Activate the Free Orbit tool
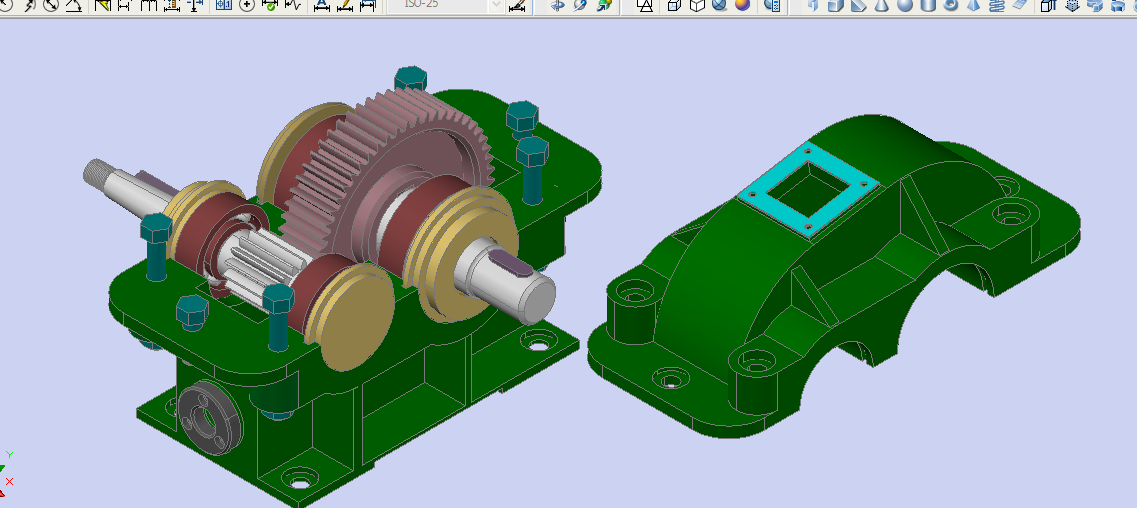This screenshot has width=1137, height=508. [x=580, y=4]
